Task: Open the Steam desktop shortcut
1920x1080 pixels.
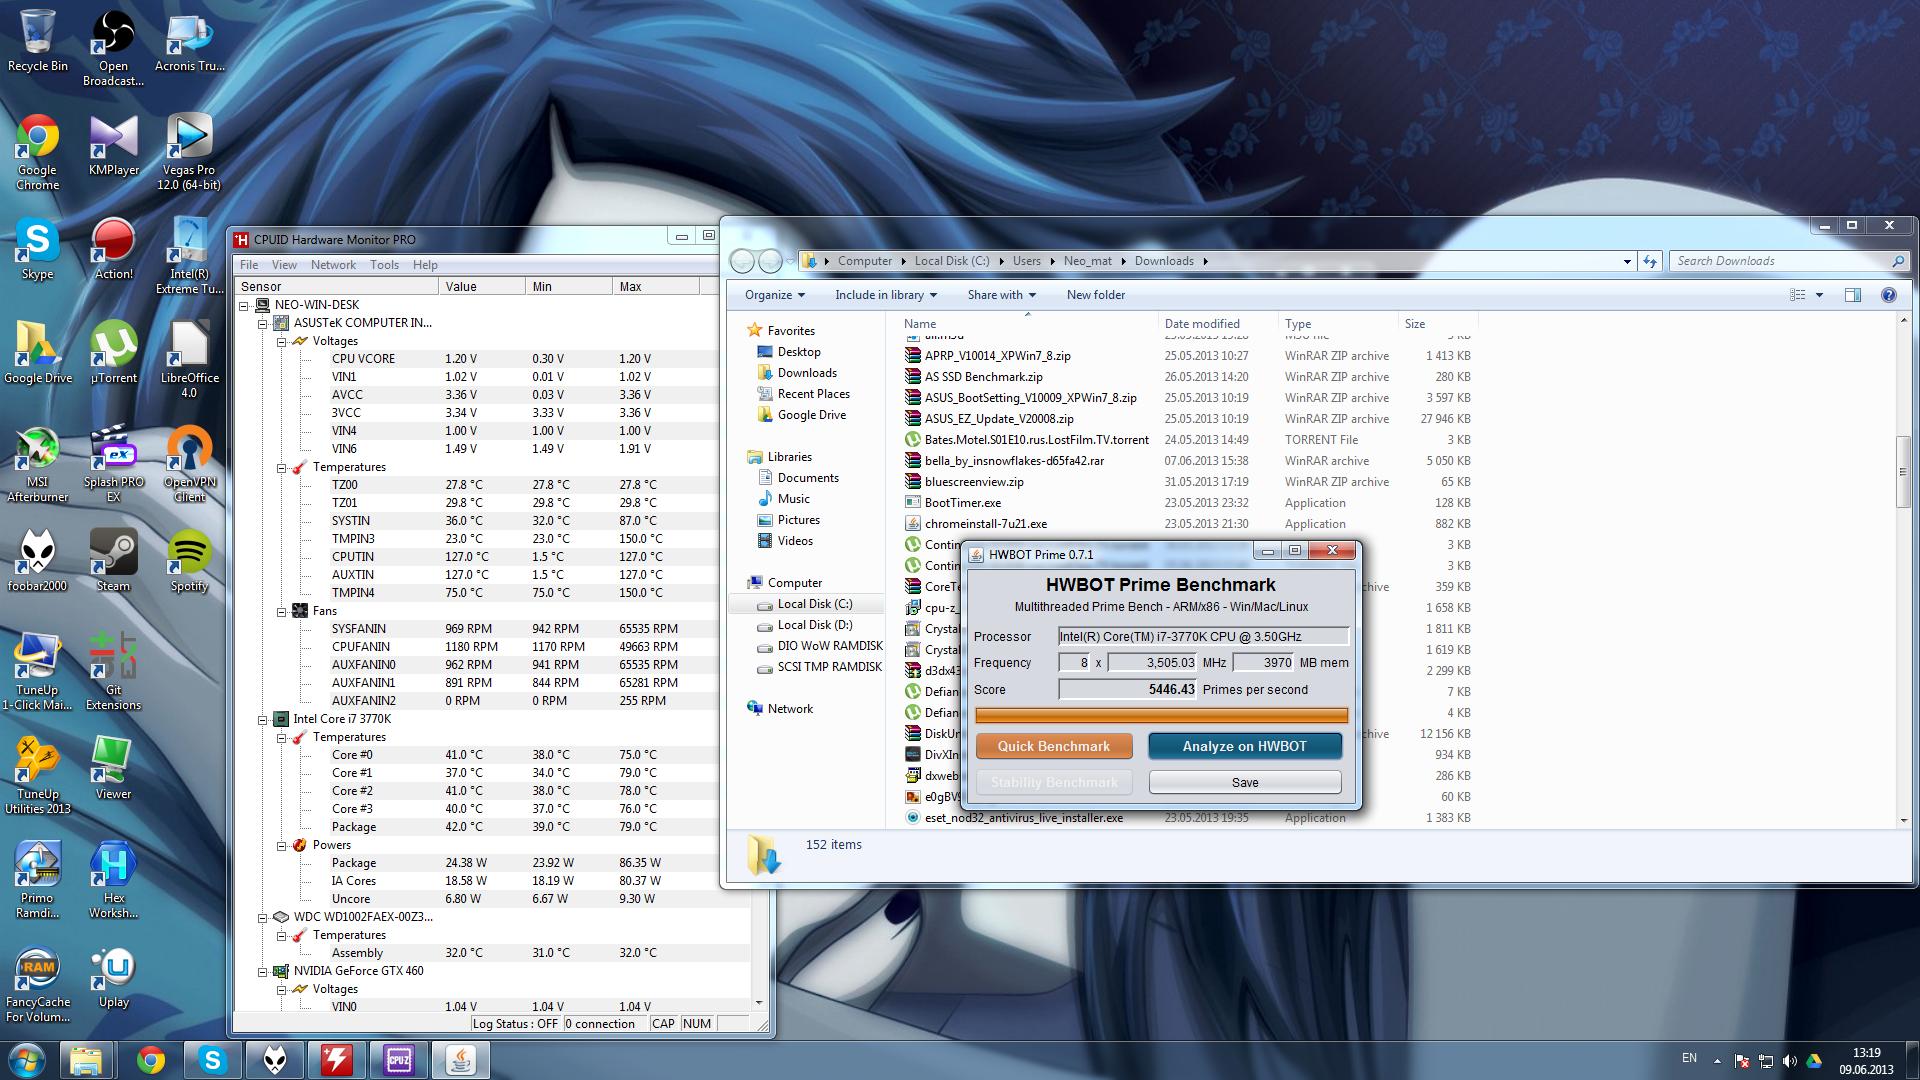Action: click(113, 561)
